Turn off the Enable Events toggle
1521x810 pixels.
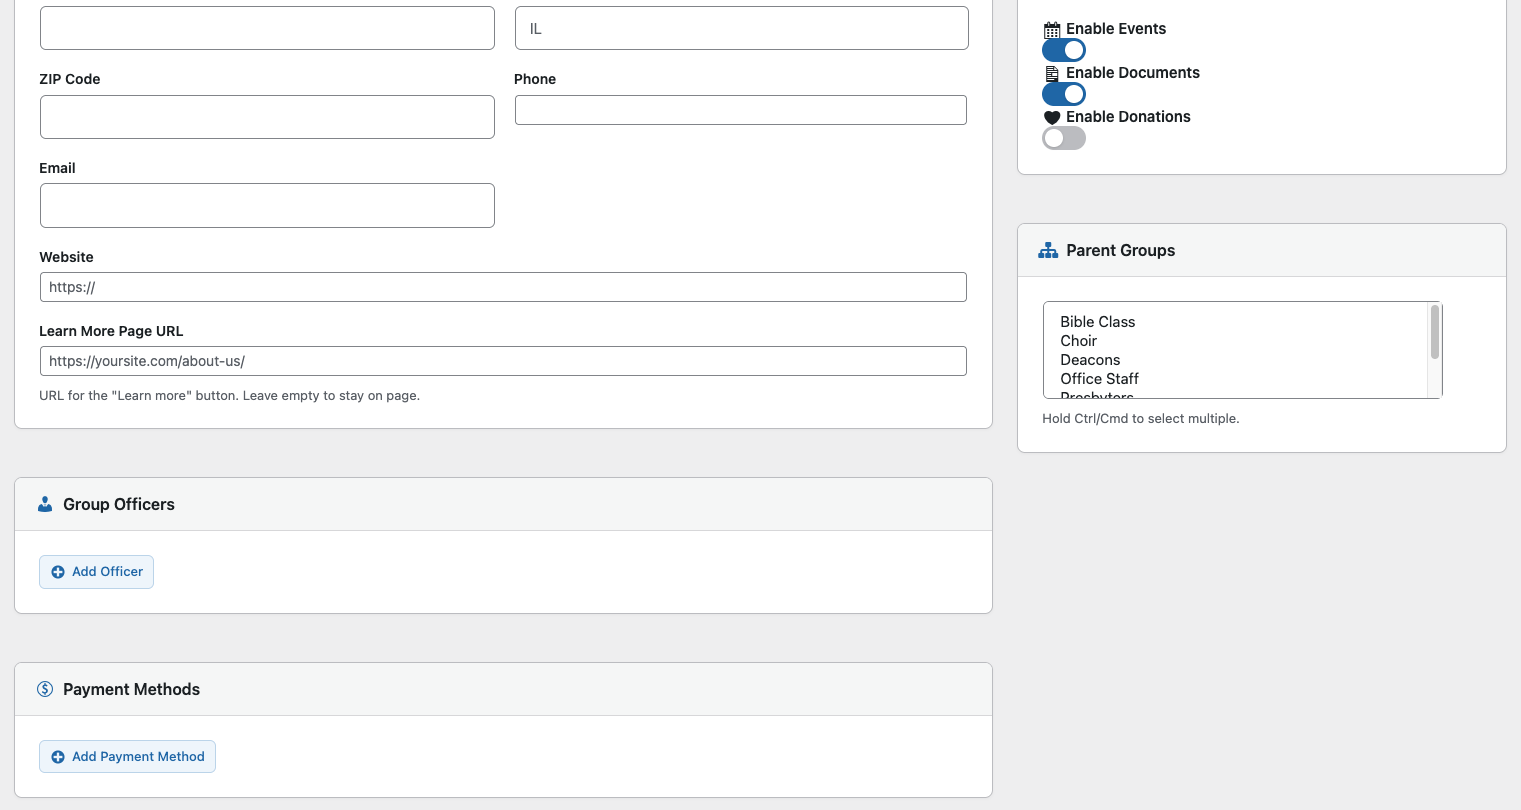pos(1064,50)
